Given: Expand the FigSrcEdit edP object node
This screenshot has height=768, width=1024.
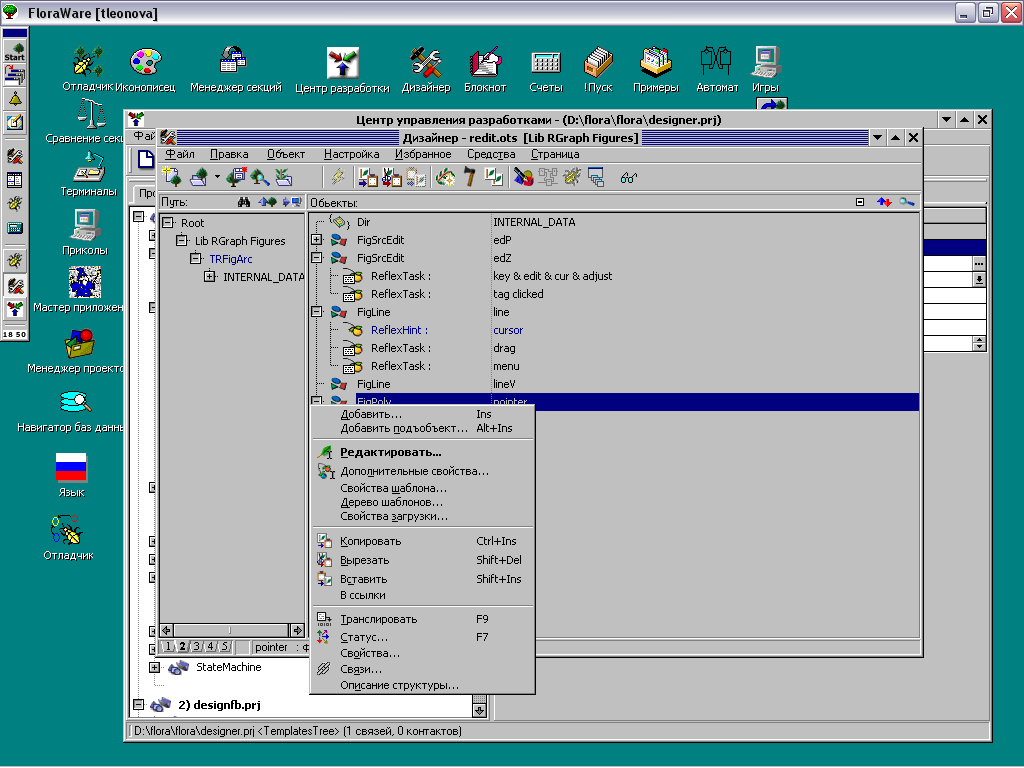Looking at the screenshot, I should (x=317, y=240).
